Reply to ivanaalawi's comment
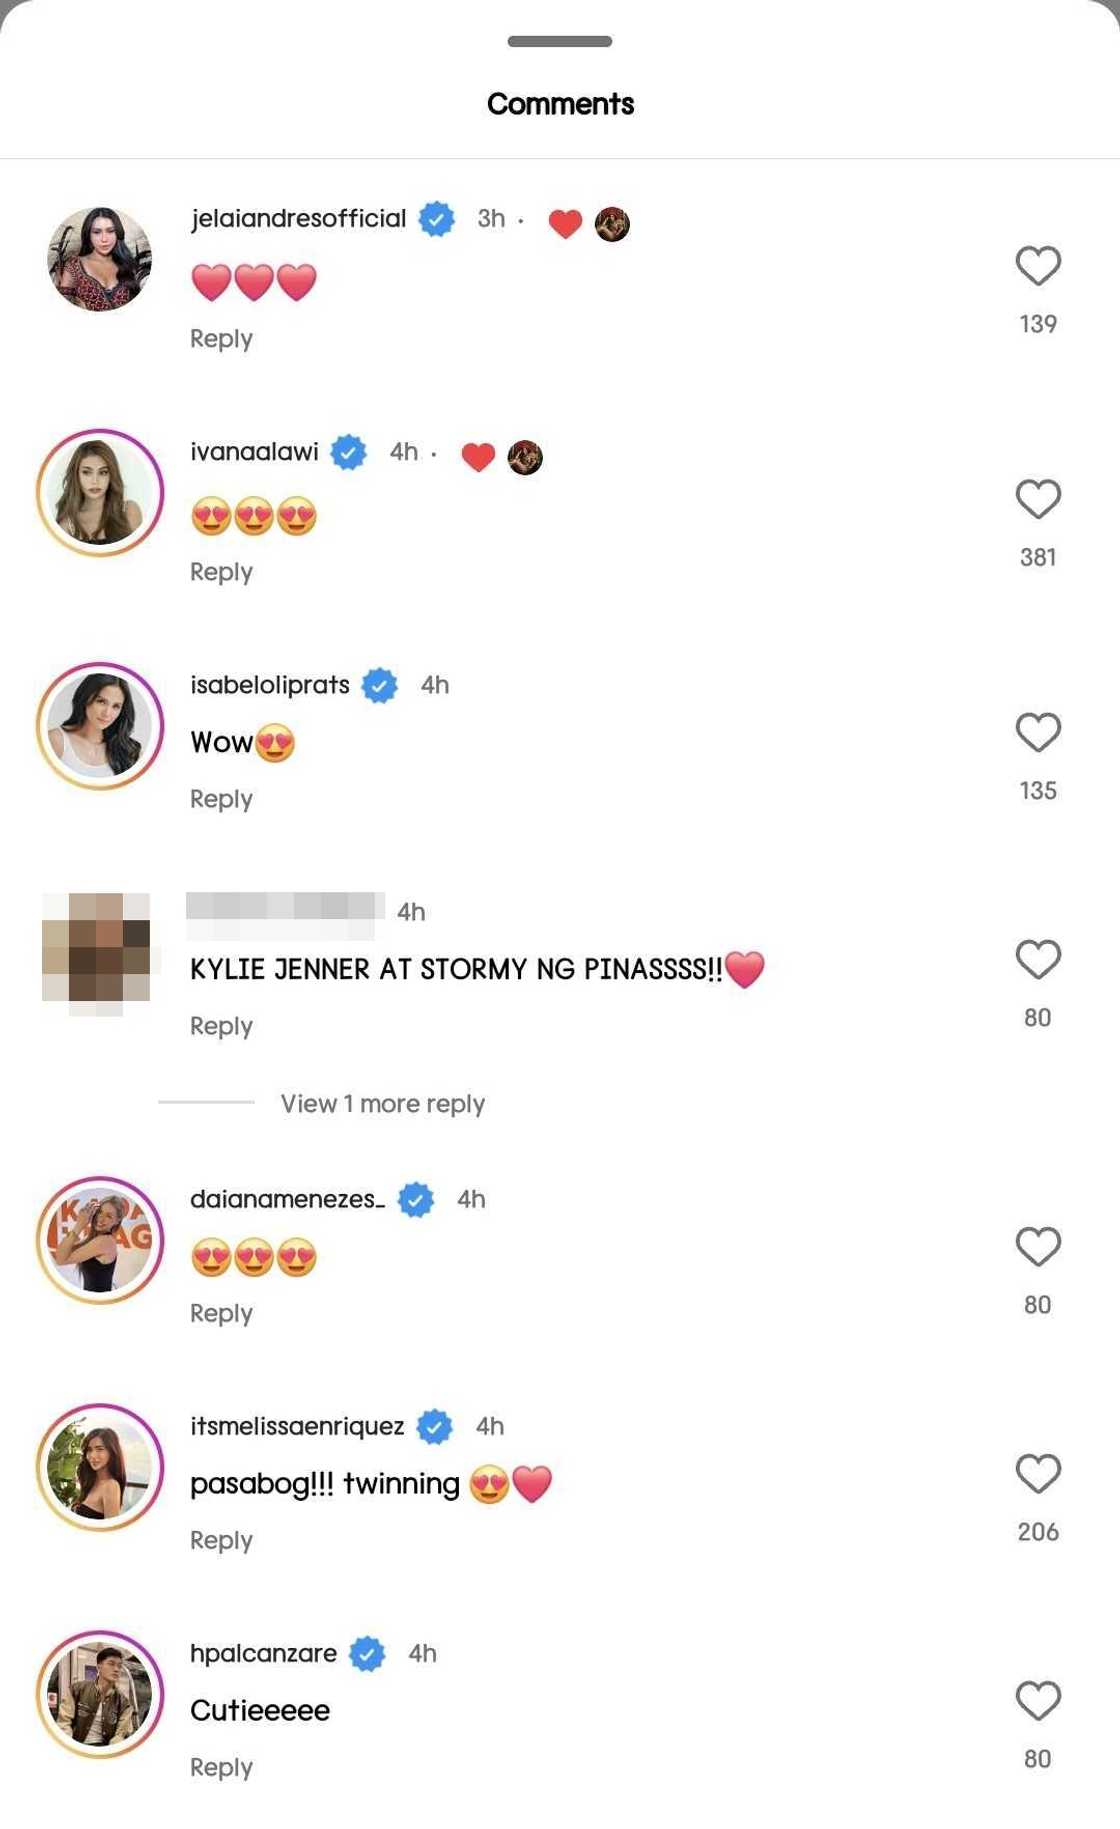Screen dimensions: 1120x1829 click(x=221, y=572)
